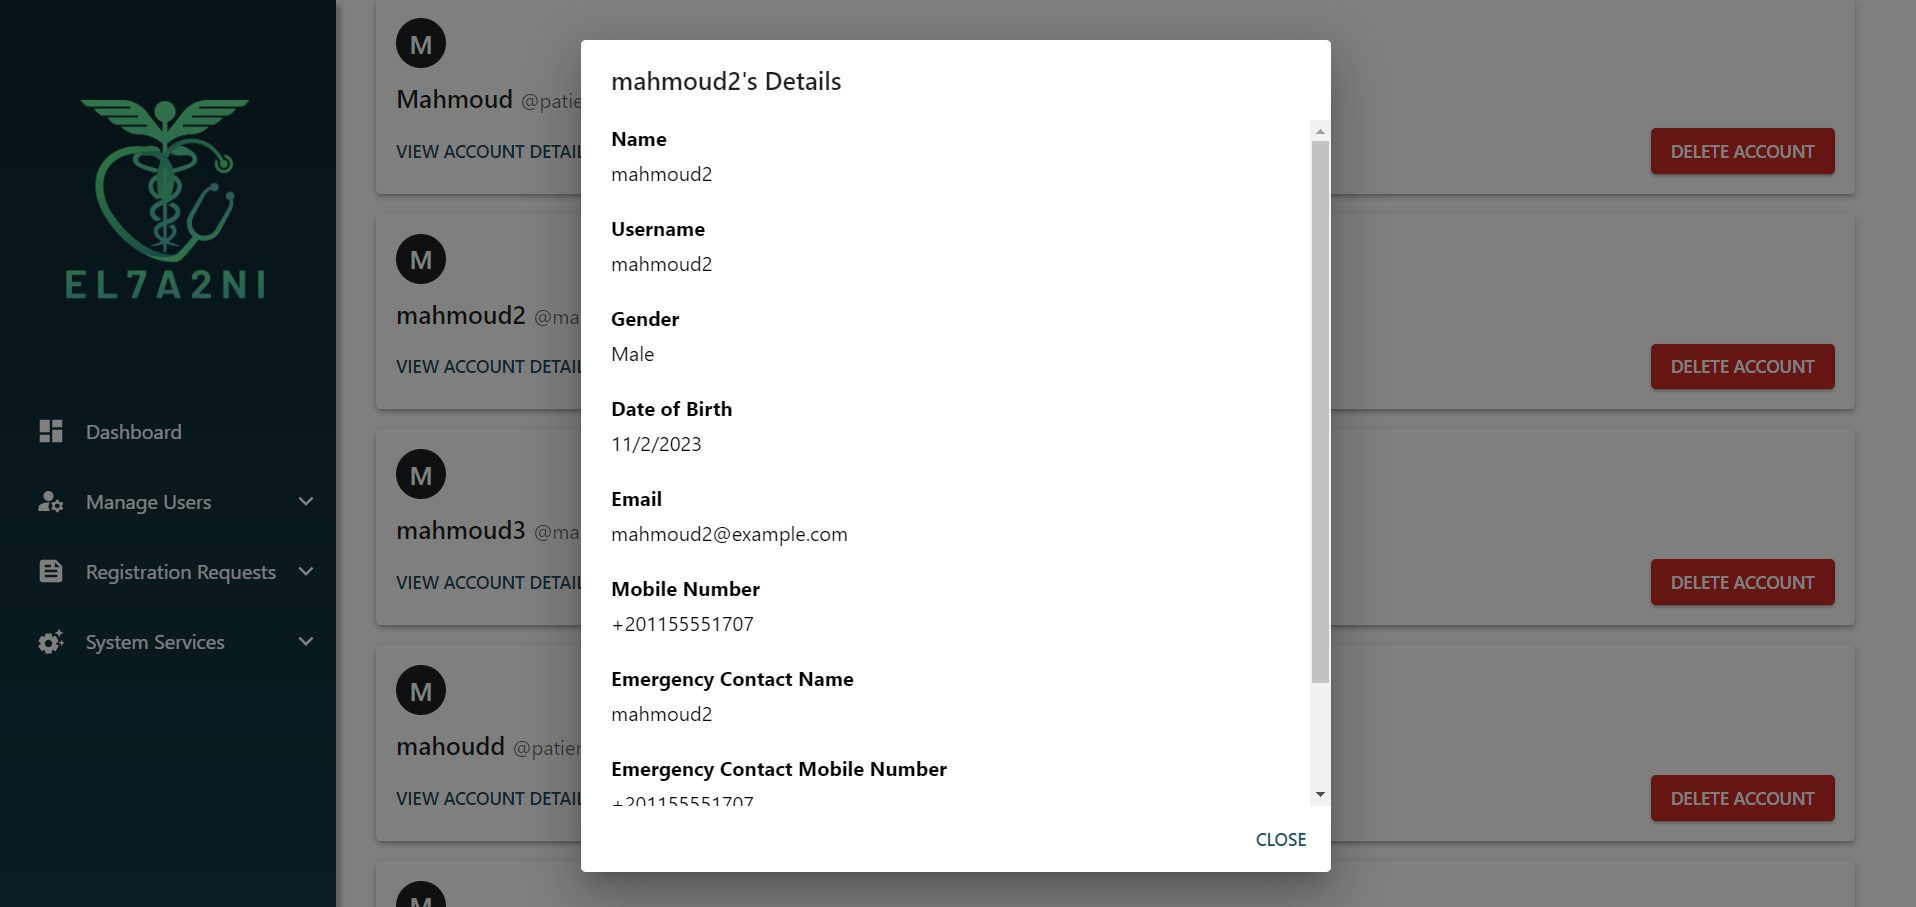Screen dimensions: 1916x907
Task: Click the mahmoud2@example.com email value
Action: (729, 534)
